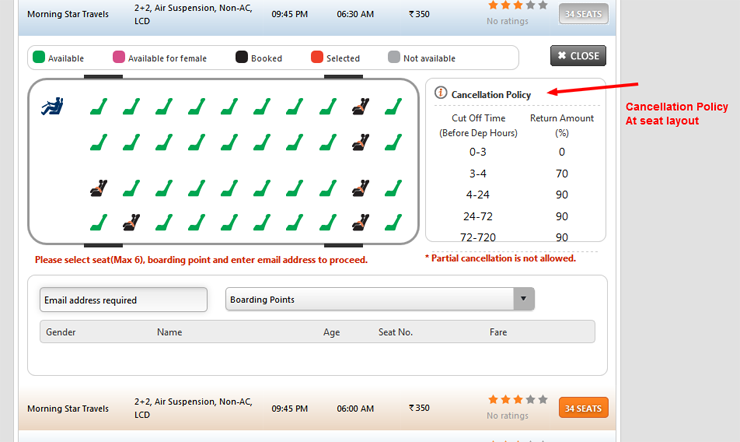The width and height of the screenshot is (740, 442).
Task: Click the Seat No. column header
Action: click(395, 332)
